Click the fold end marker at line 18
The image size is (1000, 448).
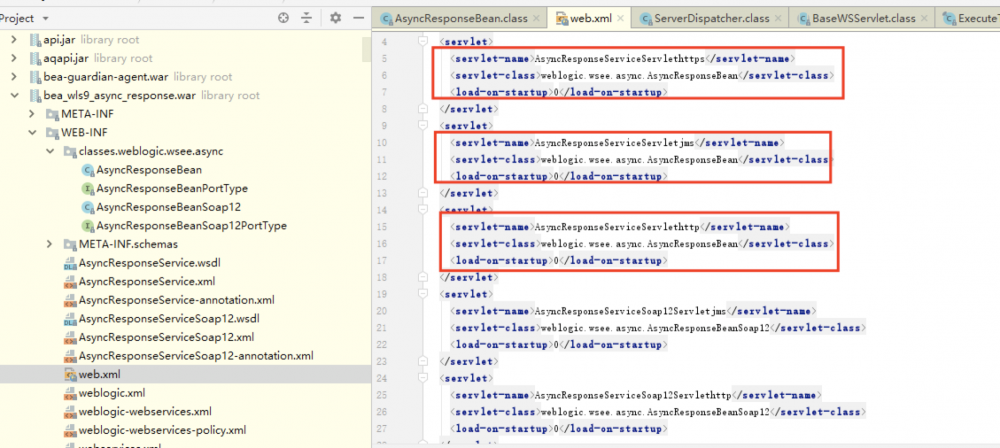point(422,278)
